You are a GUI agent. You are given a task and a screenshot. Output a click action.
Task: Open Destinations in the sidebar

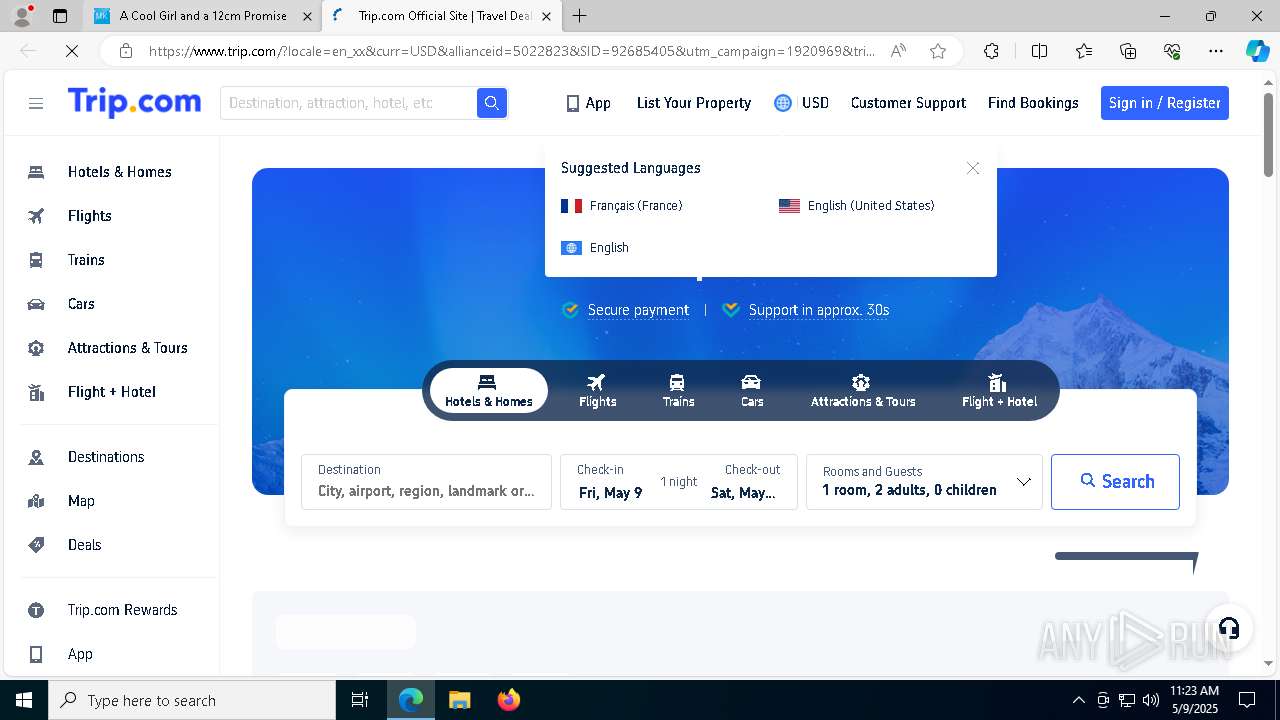pos(106,457)
